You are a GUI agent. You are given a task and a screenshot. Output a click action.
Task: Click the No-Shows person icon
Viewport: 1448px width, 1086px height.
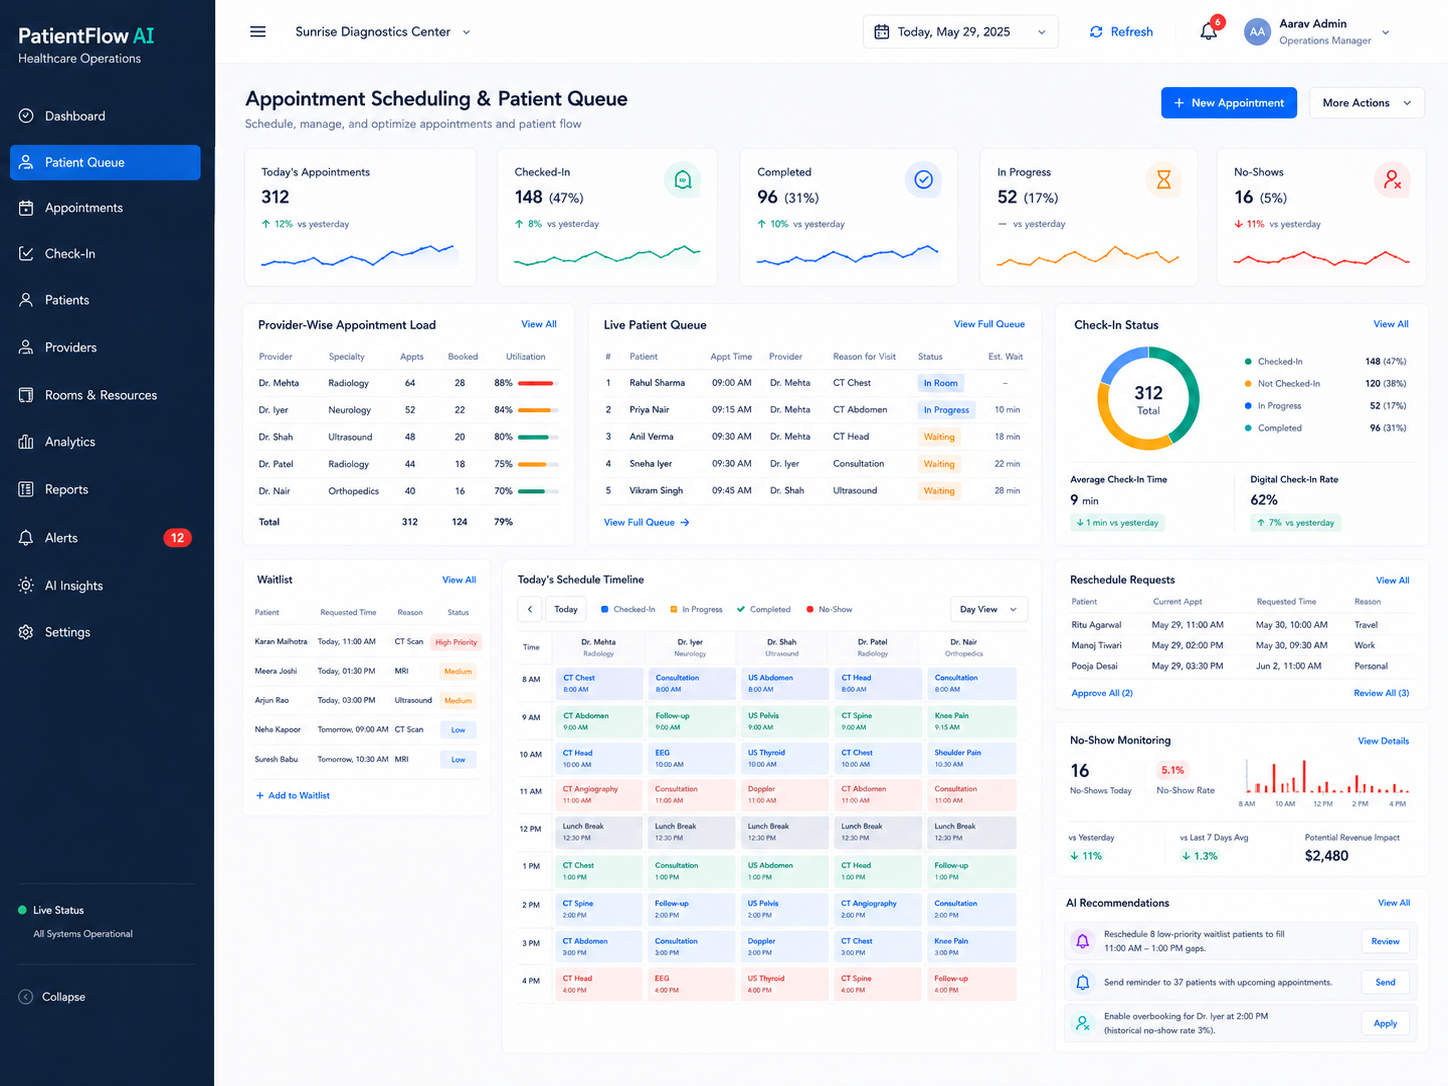point(1392,180)
